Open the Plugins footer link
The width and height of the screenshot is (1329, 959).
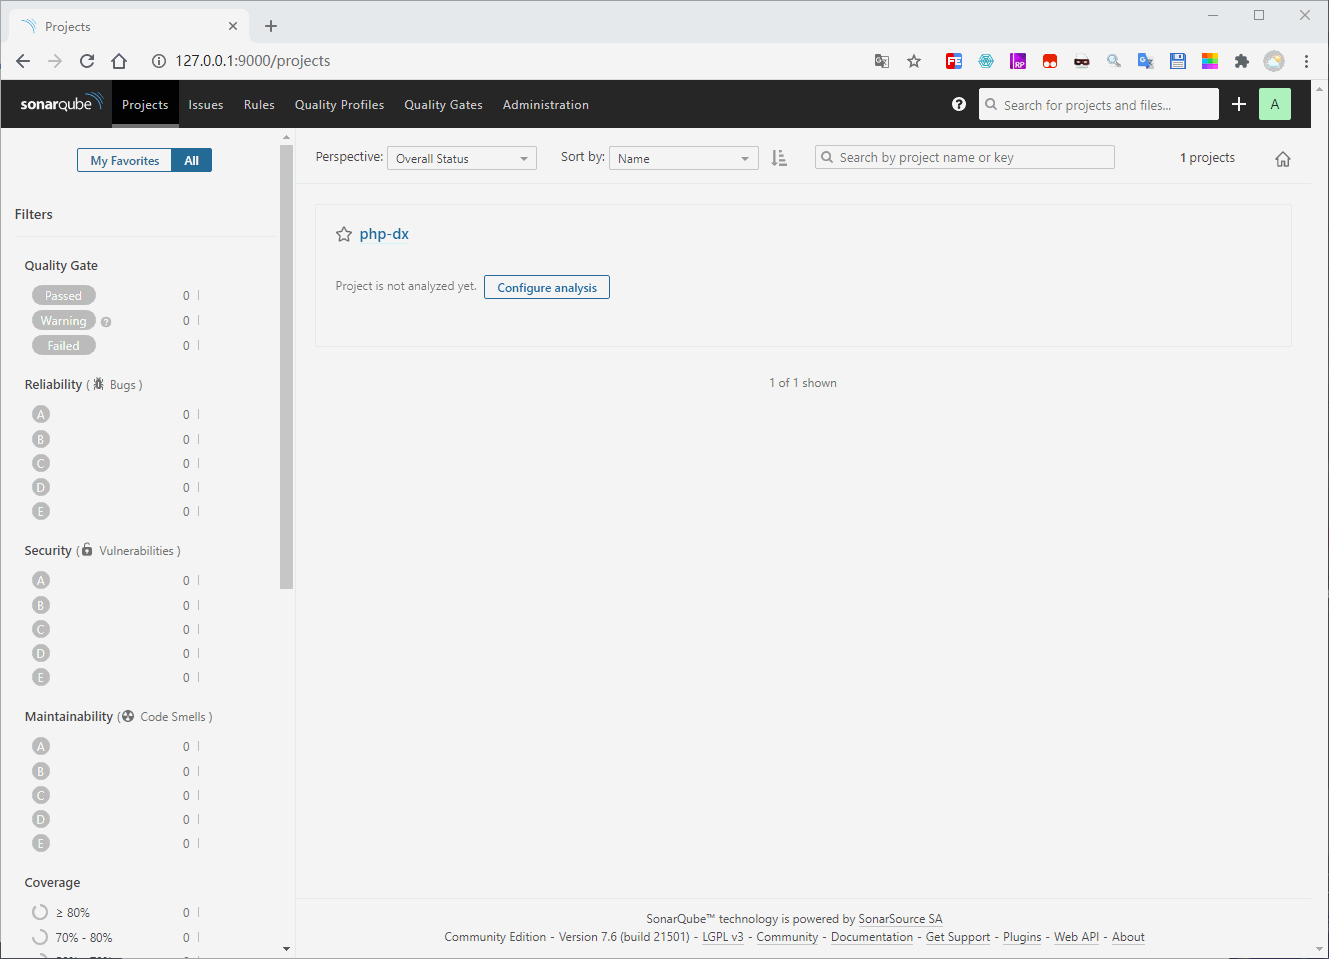click(x=1022, y=937)
